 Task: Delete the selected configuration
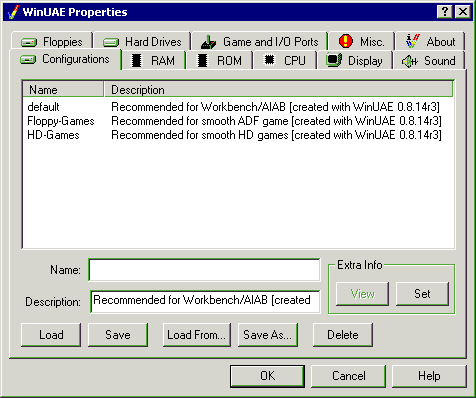pyautogui.click(x=343, y=335)
